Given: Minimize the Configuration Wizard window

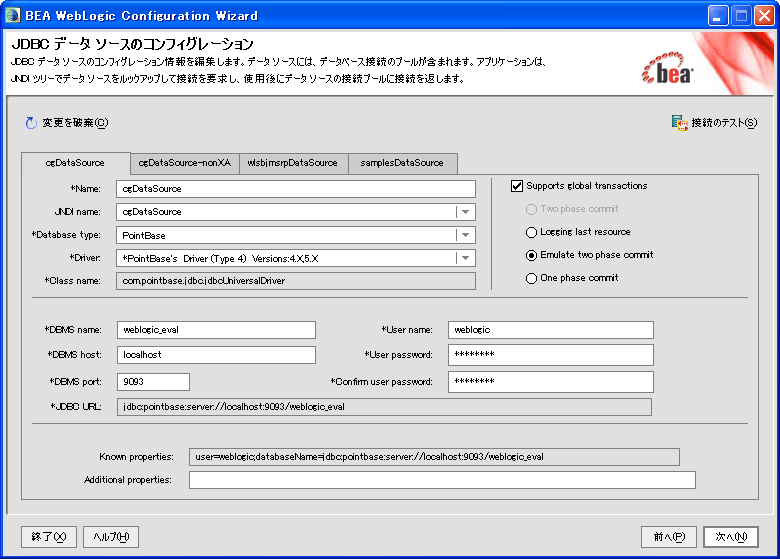Looking at the screenshot, I should [718, 16].
